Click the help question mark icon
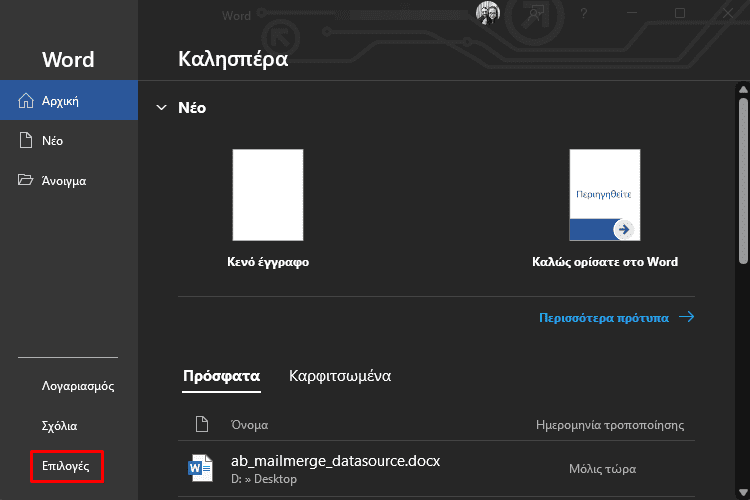750x500 pixels. tap(584, 13)
